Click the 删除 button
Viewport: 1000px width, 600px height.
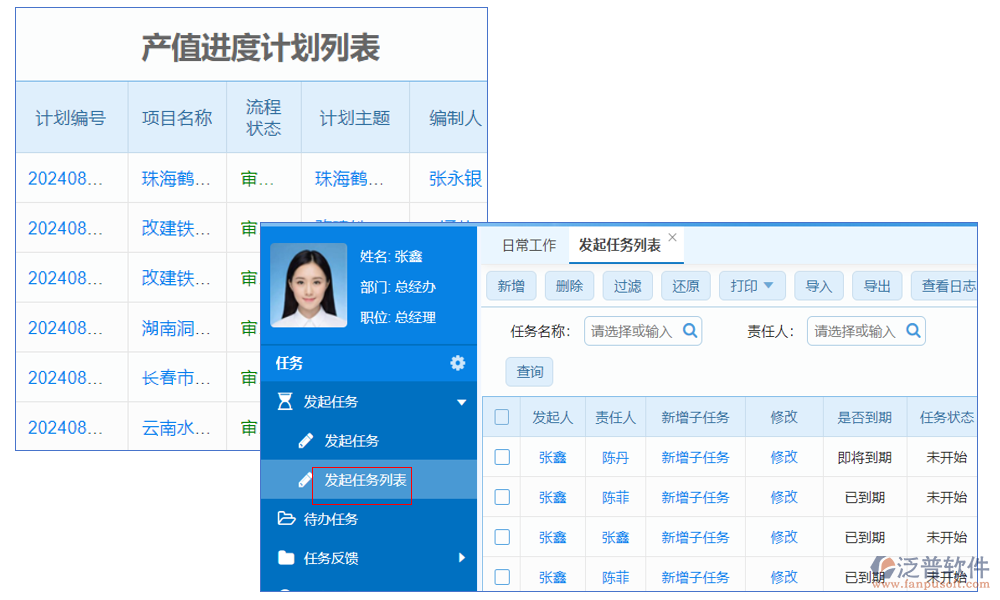coord(570,286)
